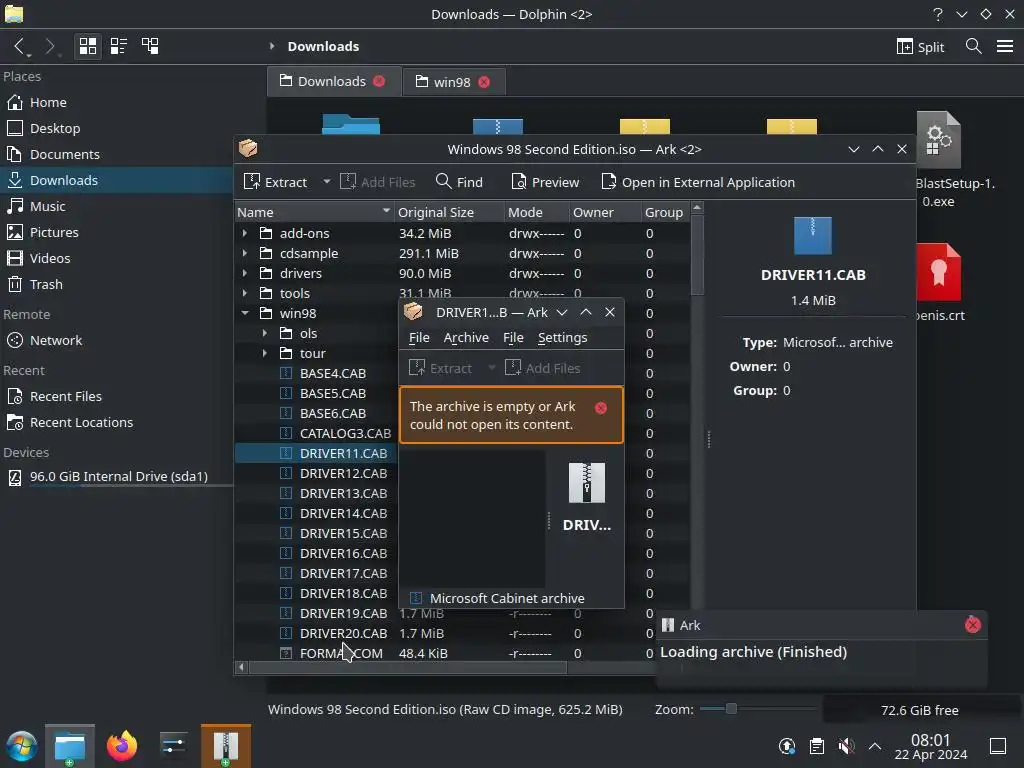This screenshot has height=768, width=1024.
Task: Close the win98 tab
Action: (x=483, y=82)
